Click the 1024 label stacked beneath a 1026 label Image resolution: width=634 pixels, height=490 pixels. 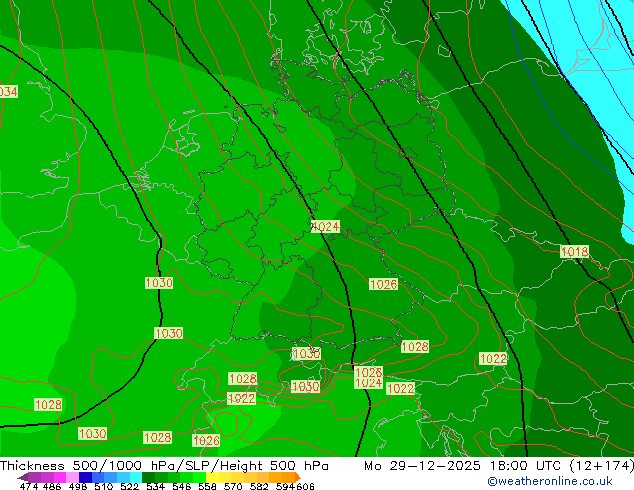pyautogui.click(x=368, y=383)
